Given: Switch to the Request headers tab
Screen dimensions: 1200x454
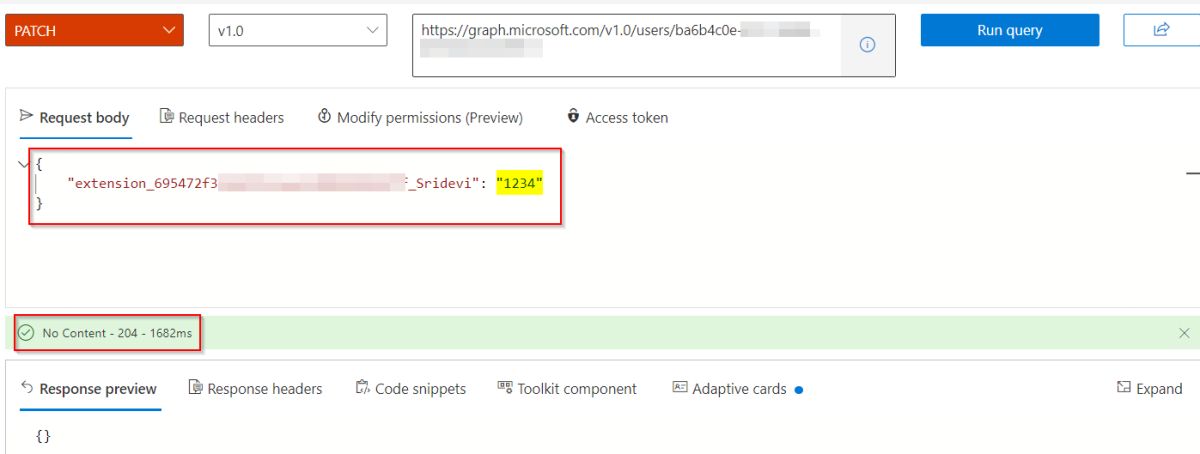Looking at the screenshot, I should point(222,117).
